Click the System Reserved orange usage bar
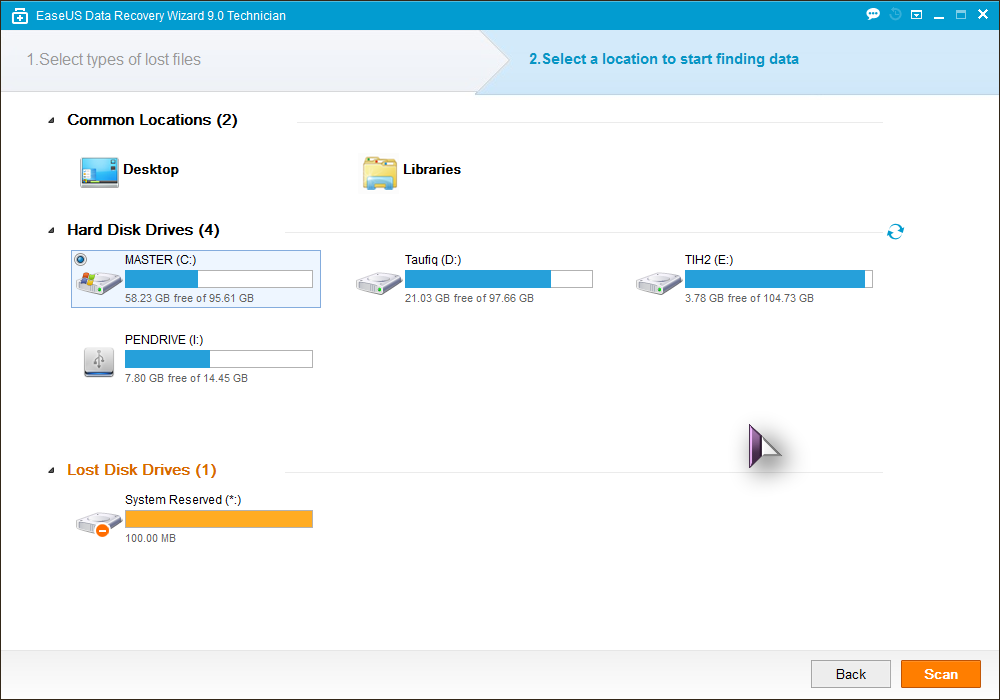 (219, 519)
